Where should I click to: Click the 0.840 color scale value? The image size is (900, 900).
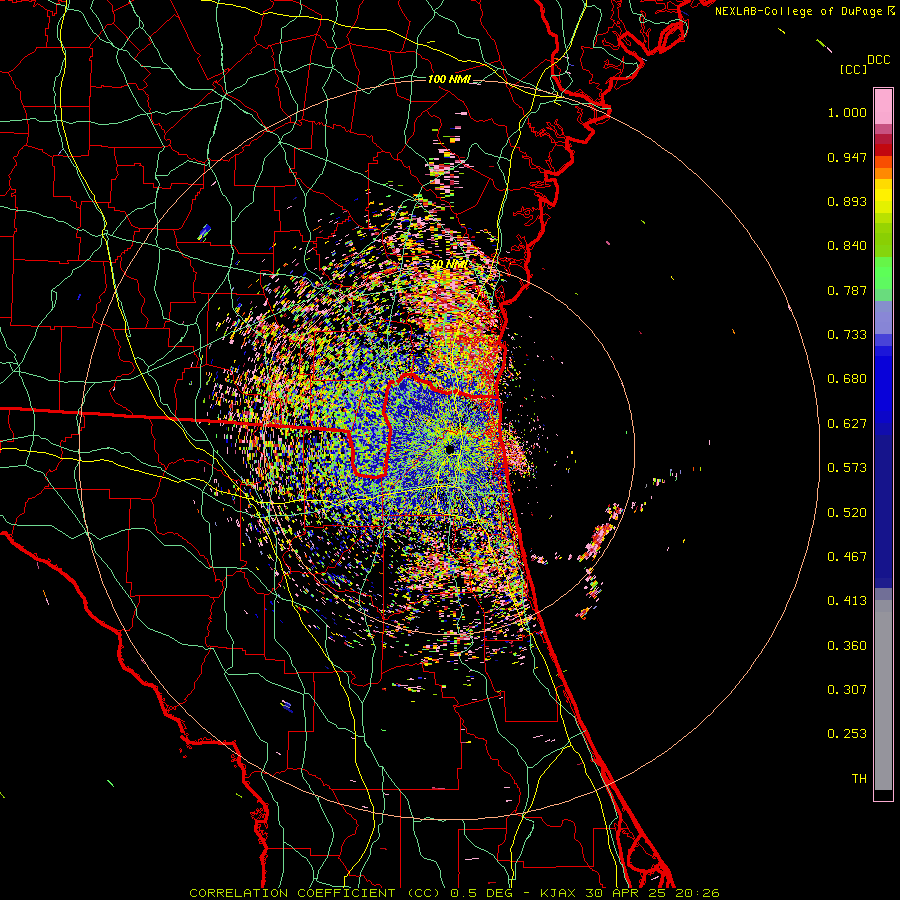847,246
